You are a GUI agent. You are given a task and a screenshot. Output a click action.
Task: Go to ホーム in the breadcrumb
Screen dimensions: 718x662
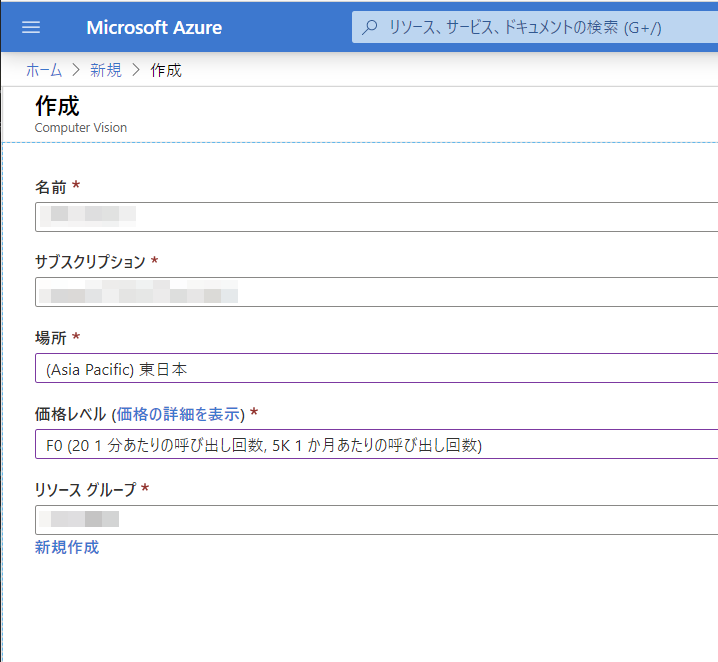click(44, 70)
